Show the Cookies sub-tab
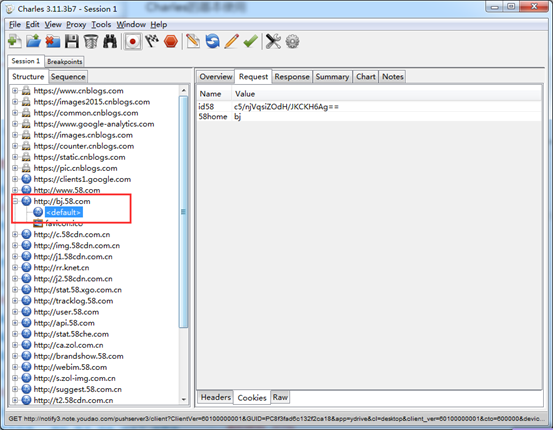Screen dimensions: 553x430 click(x=252, y=398)
